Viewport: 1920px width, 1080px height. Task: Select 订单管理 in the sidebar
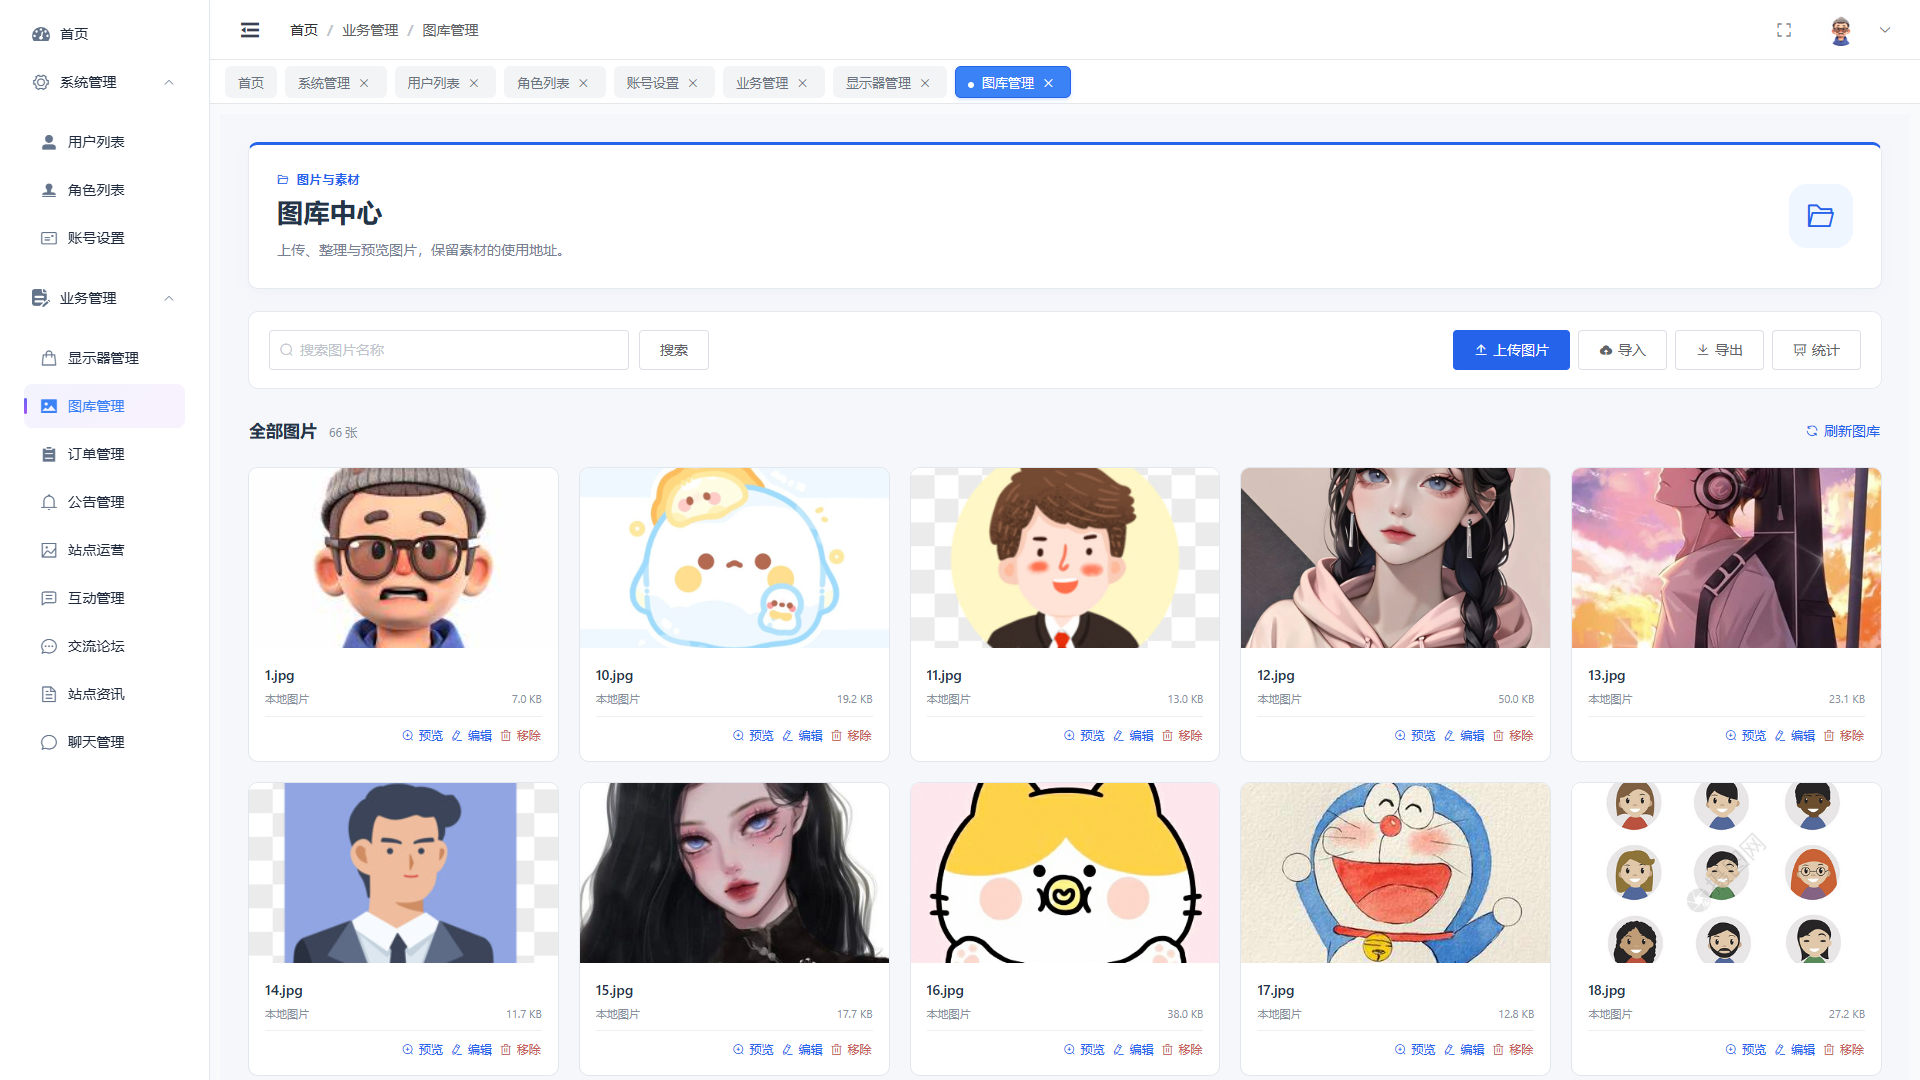104,454
